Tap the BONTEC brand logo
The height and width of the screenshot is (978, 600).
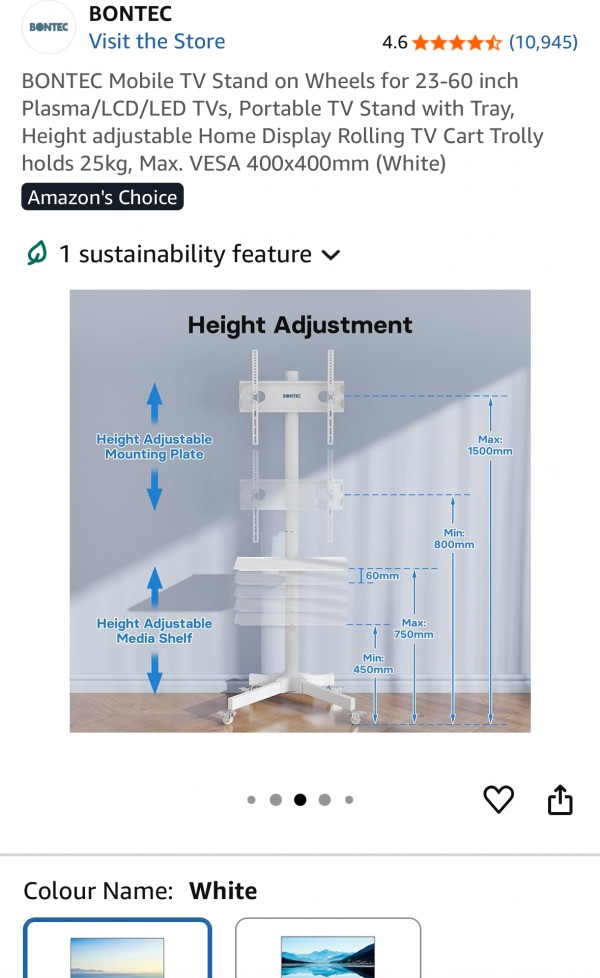[49, 27]
